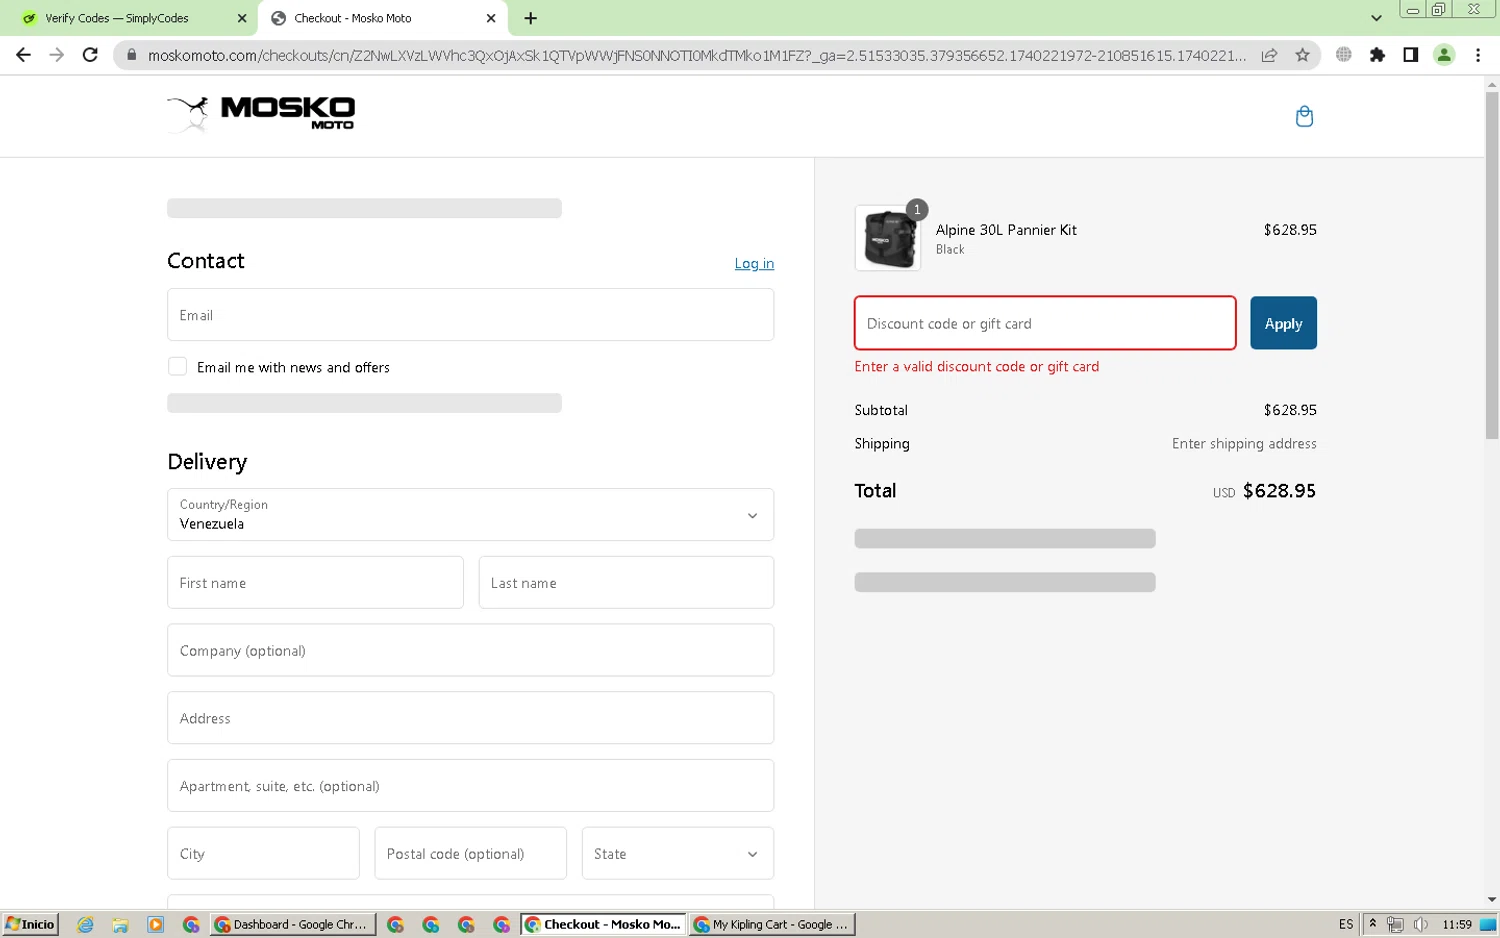Click the globe extension icon in toolbar
The image size is (1500, 938).
pyautogui.click(x=1344, y=55)
